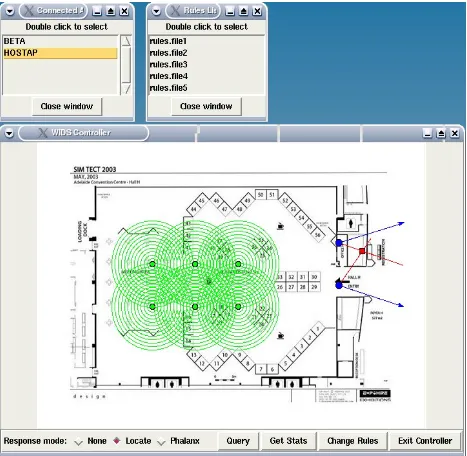Click scroll-down arrow in Connected list
The height and width of the screenshot is (456, 467).
(x=126, y=89)
